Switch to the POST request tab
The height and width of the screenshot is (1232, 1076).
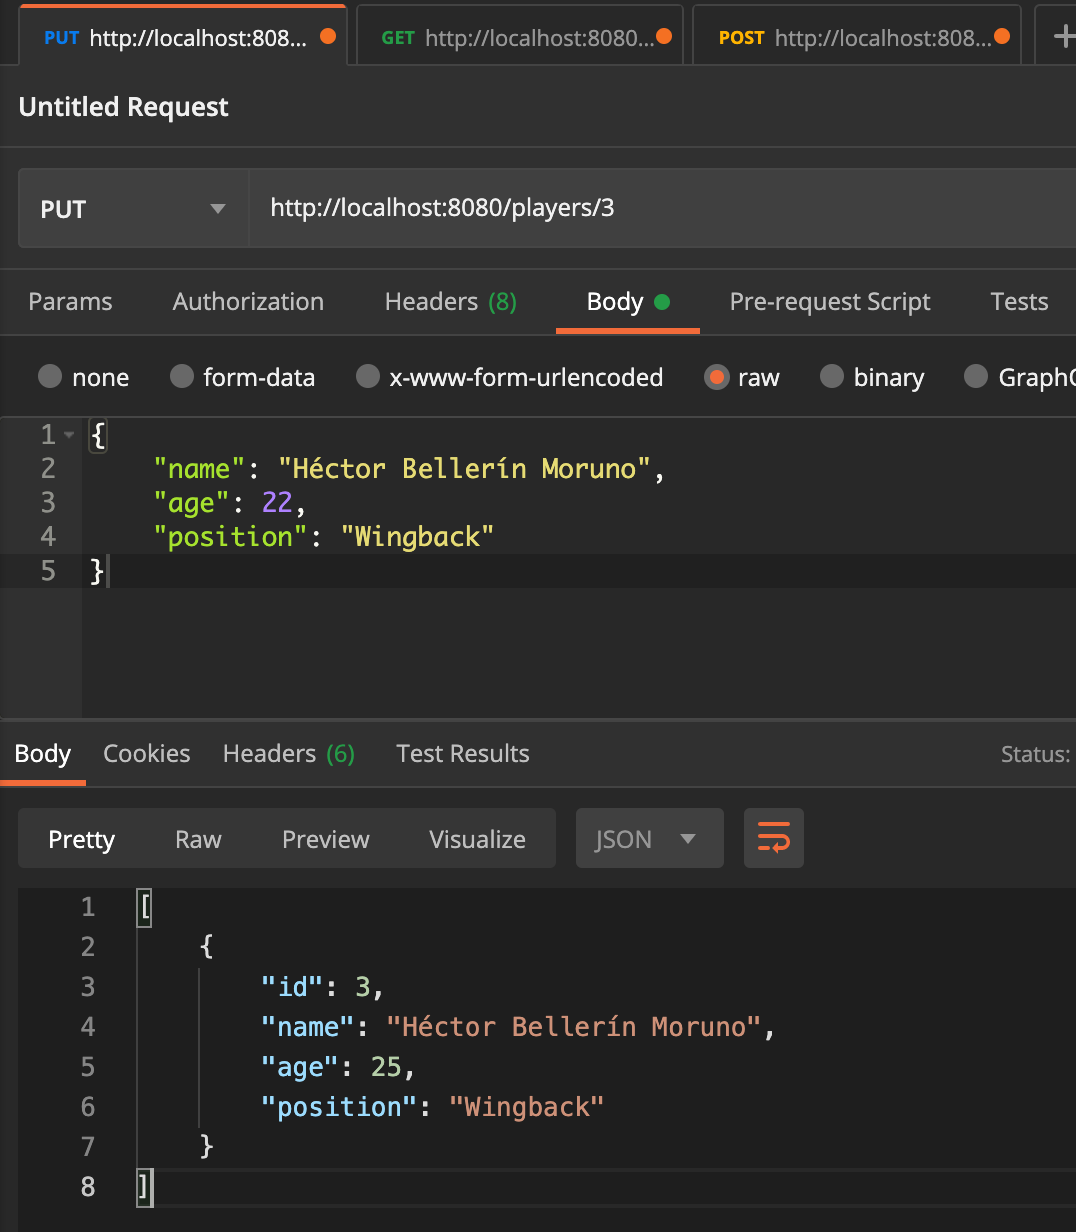click(x=855, y=38)
